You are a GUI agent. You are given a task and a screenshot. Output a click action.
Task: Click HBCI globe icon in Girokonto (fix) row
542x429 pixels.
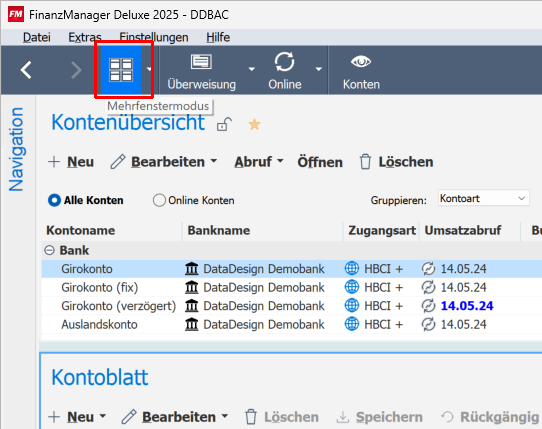pos(352,287)
